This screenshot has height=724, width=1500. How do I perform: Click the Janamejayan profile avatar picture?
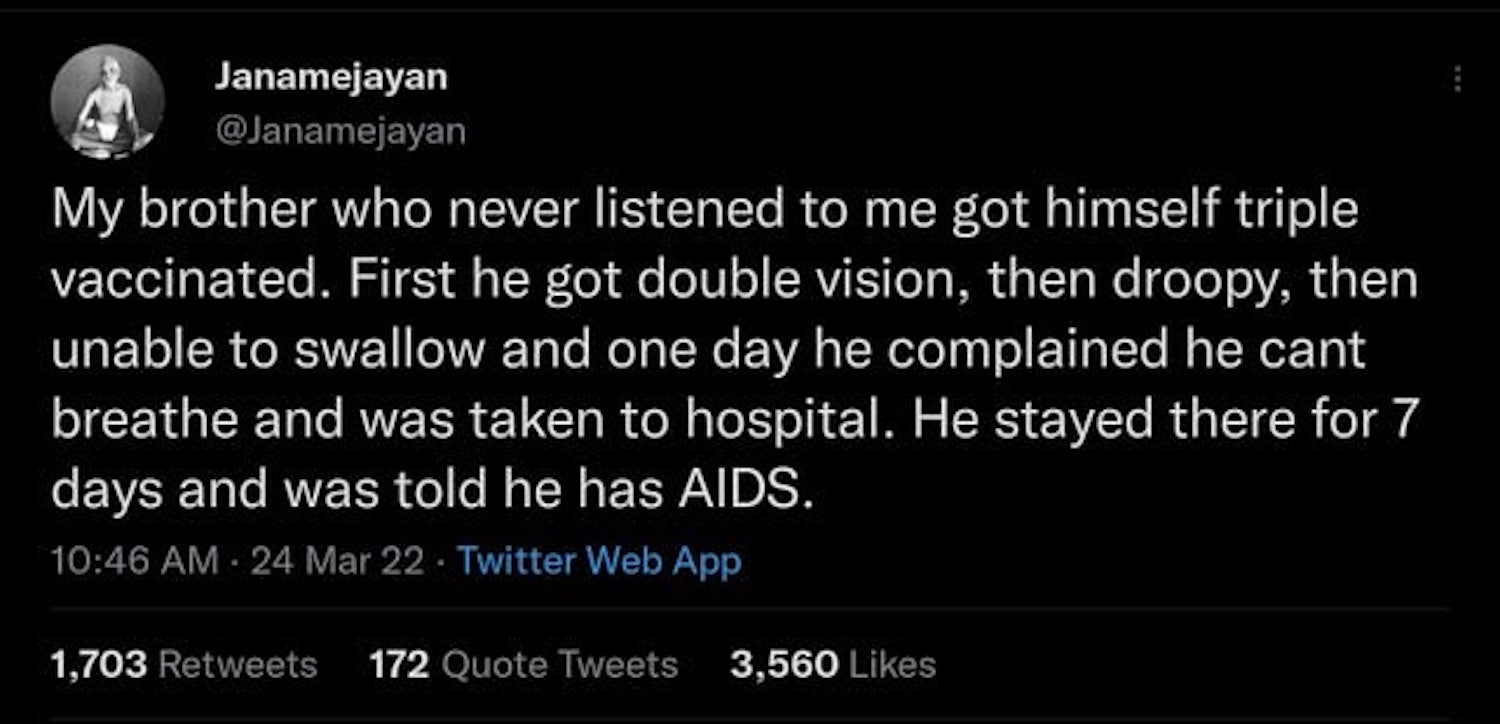(x=107, y=101)
